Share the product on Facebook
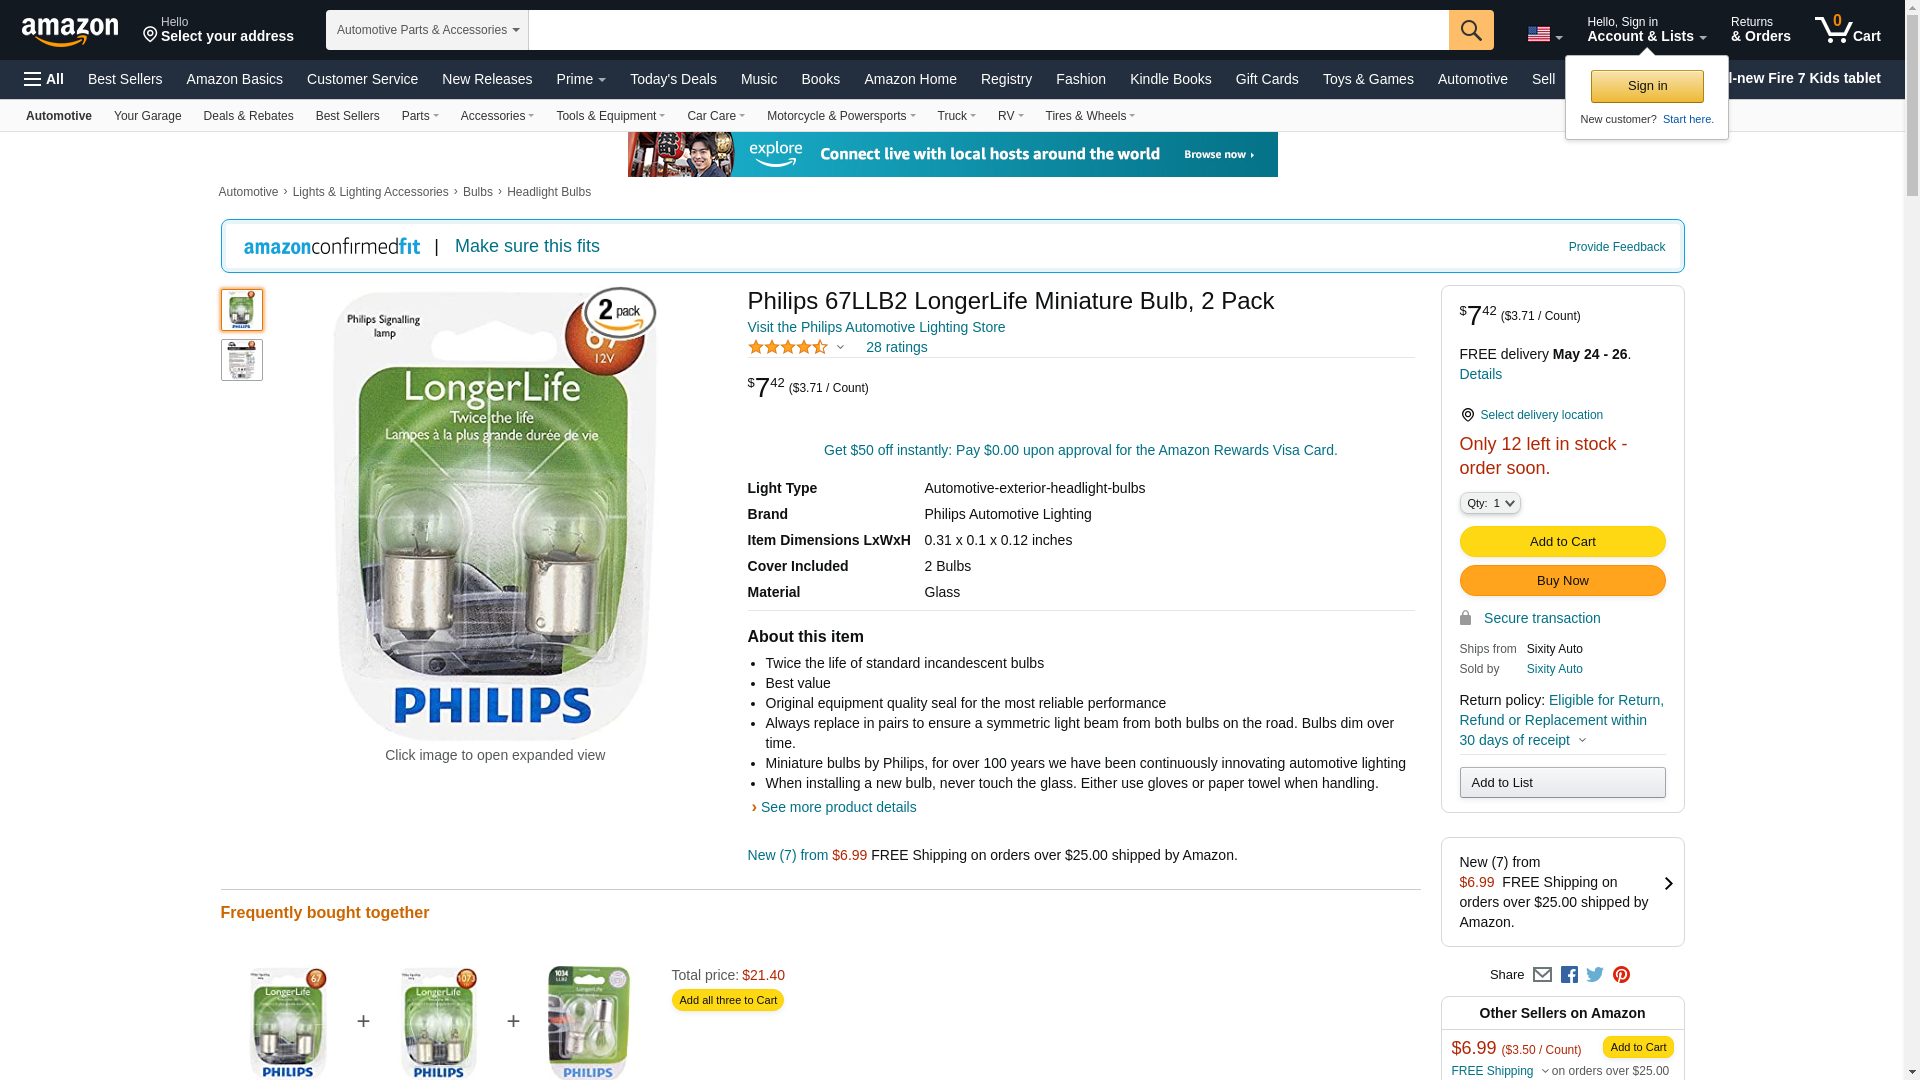1920x1080 pixels. tap(1569, 975)
